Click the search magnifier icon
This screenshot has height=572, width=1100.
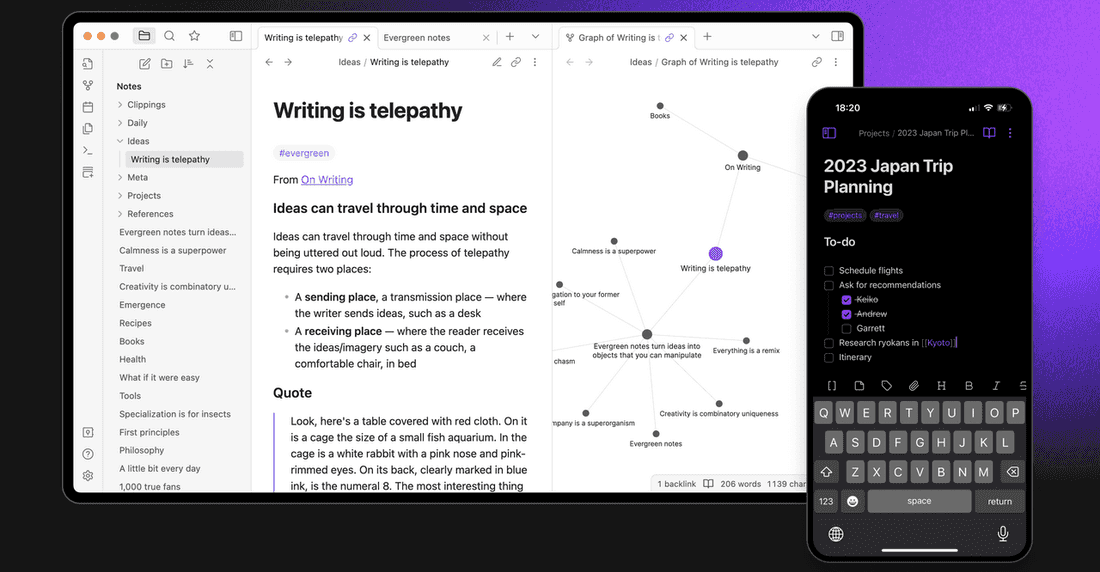pos(169,36)
